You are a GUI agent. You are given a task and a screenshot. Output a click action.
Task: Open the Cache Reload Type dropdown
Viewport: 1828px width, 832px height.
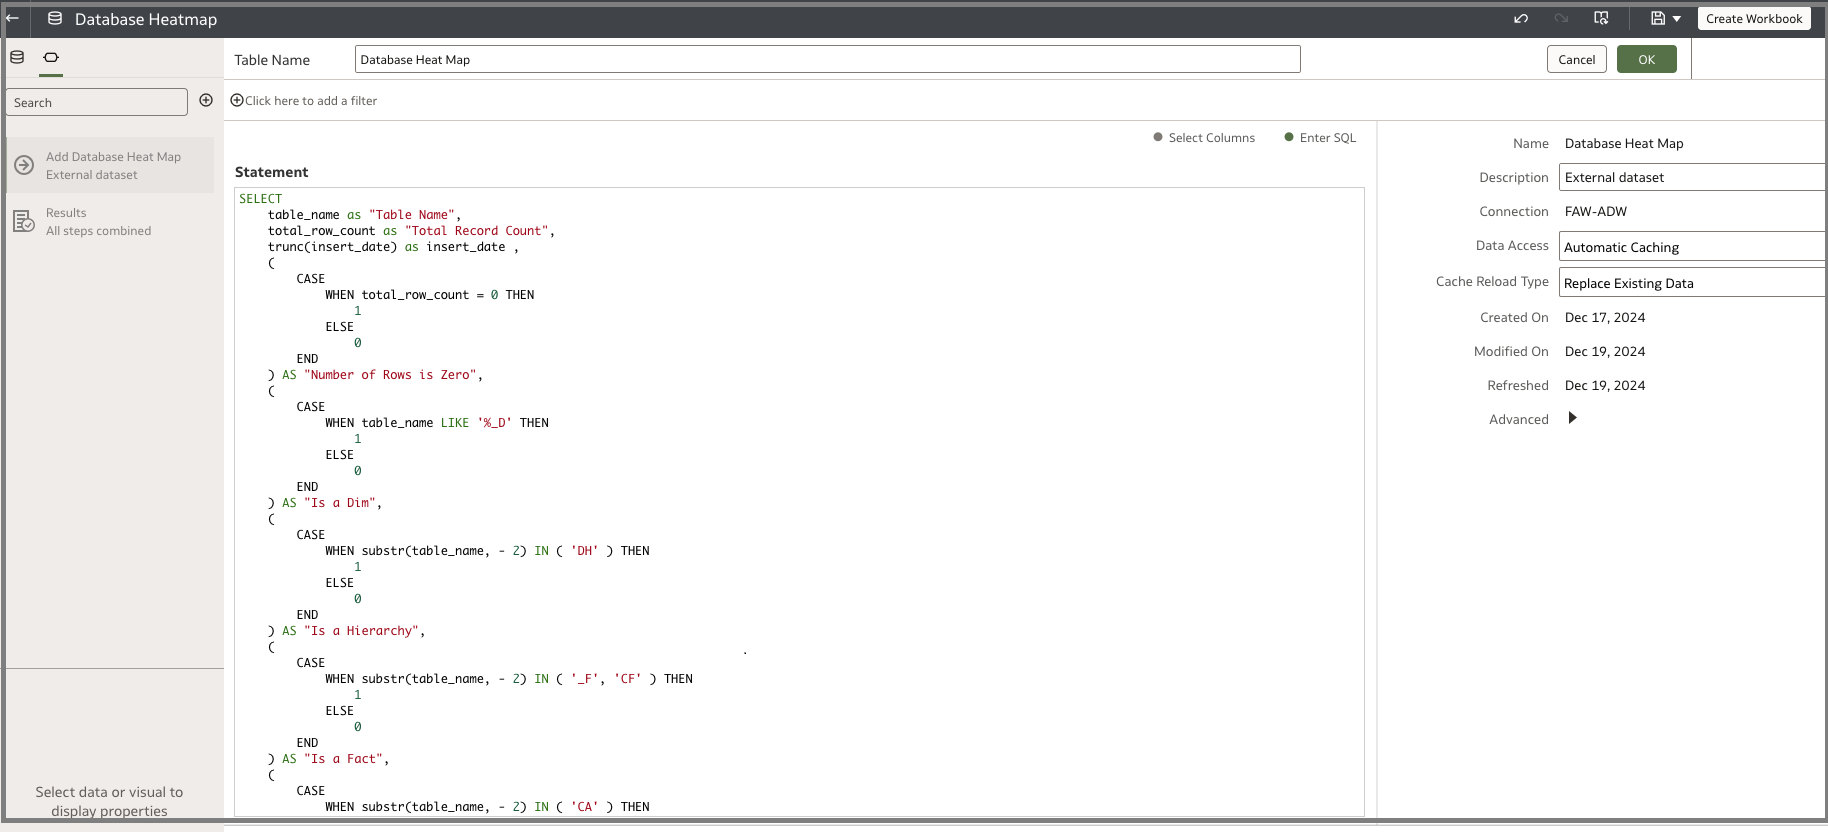coord(1692,282)
